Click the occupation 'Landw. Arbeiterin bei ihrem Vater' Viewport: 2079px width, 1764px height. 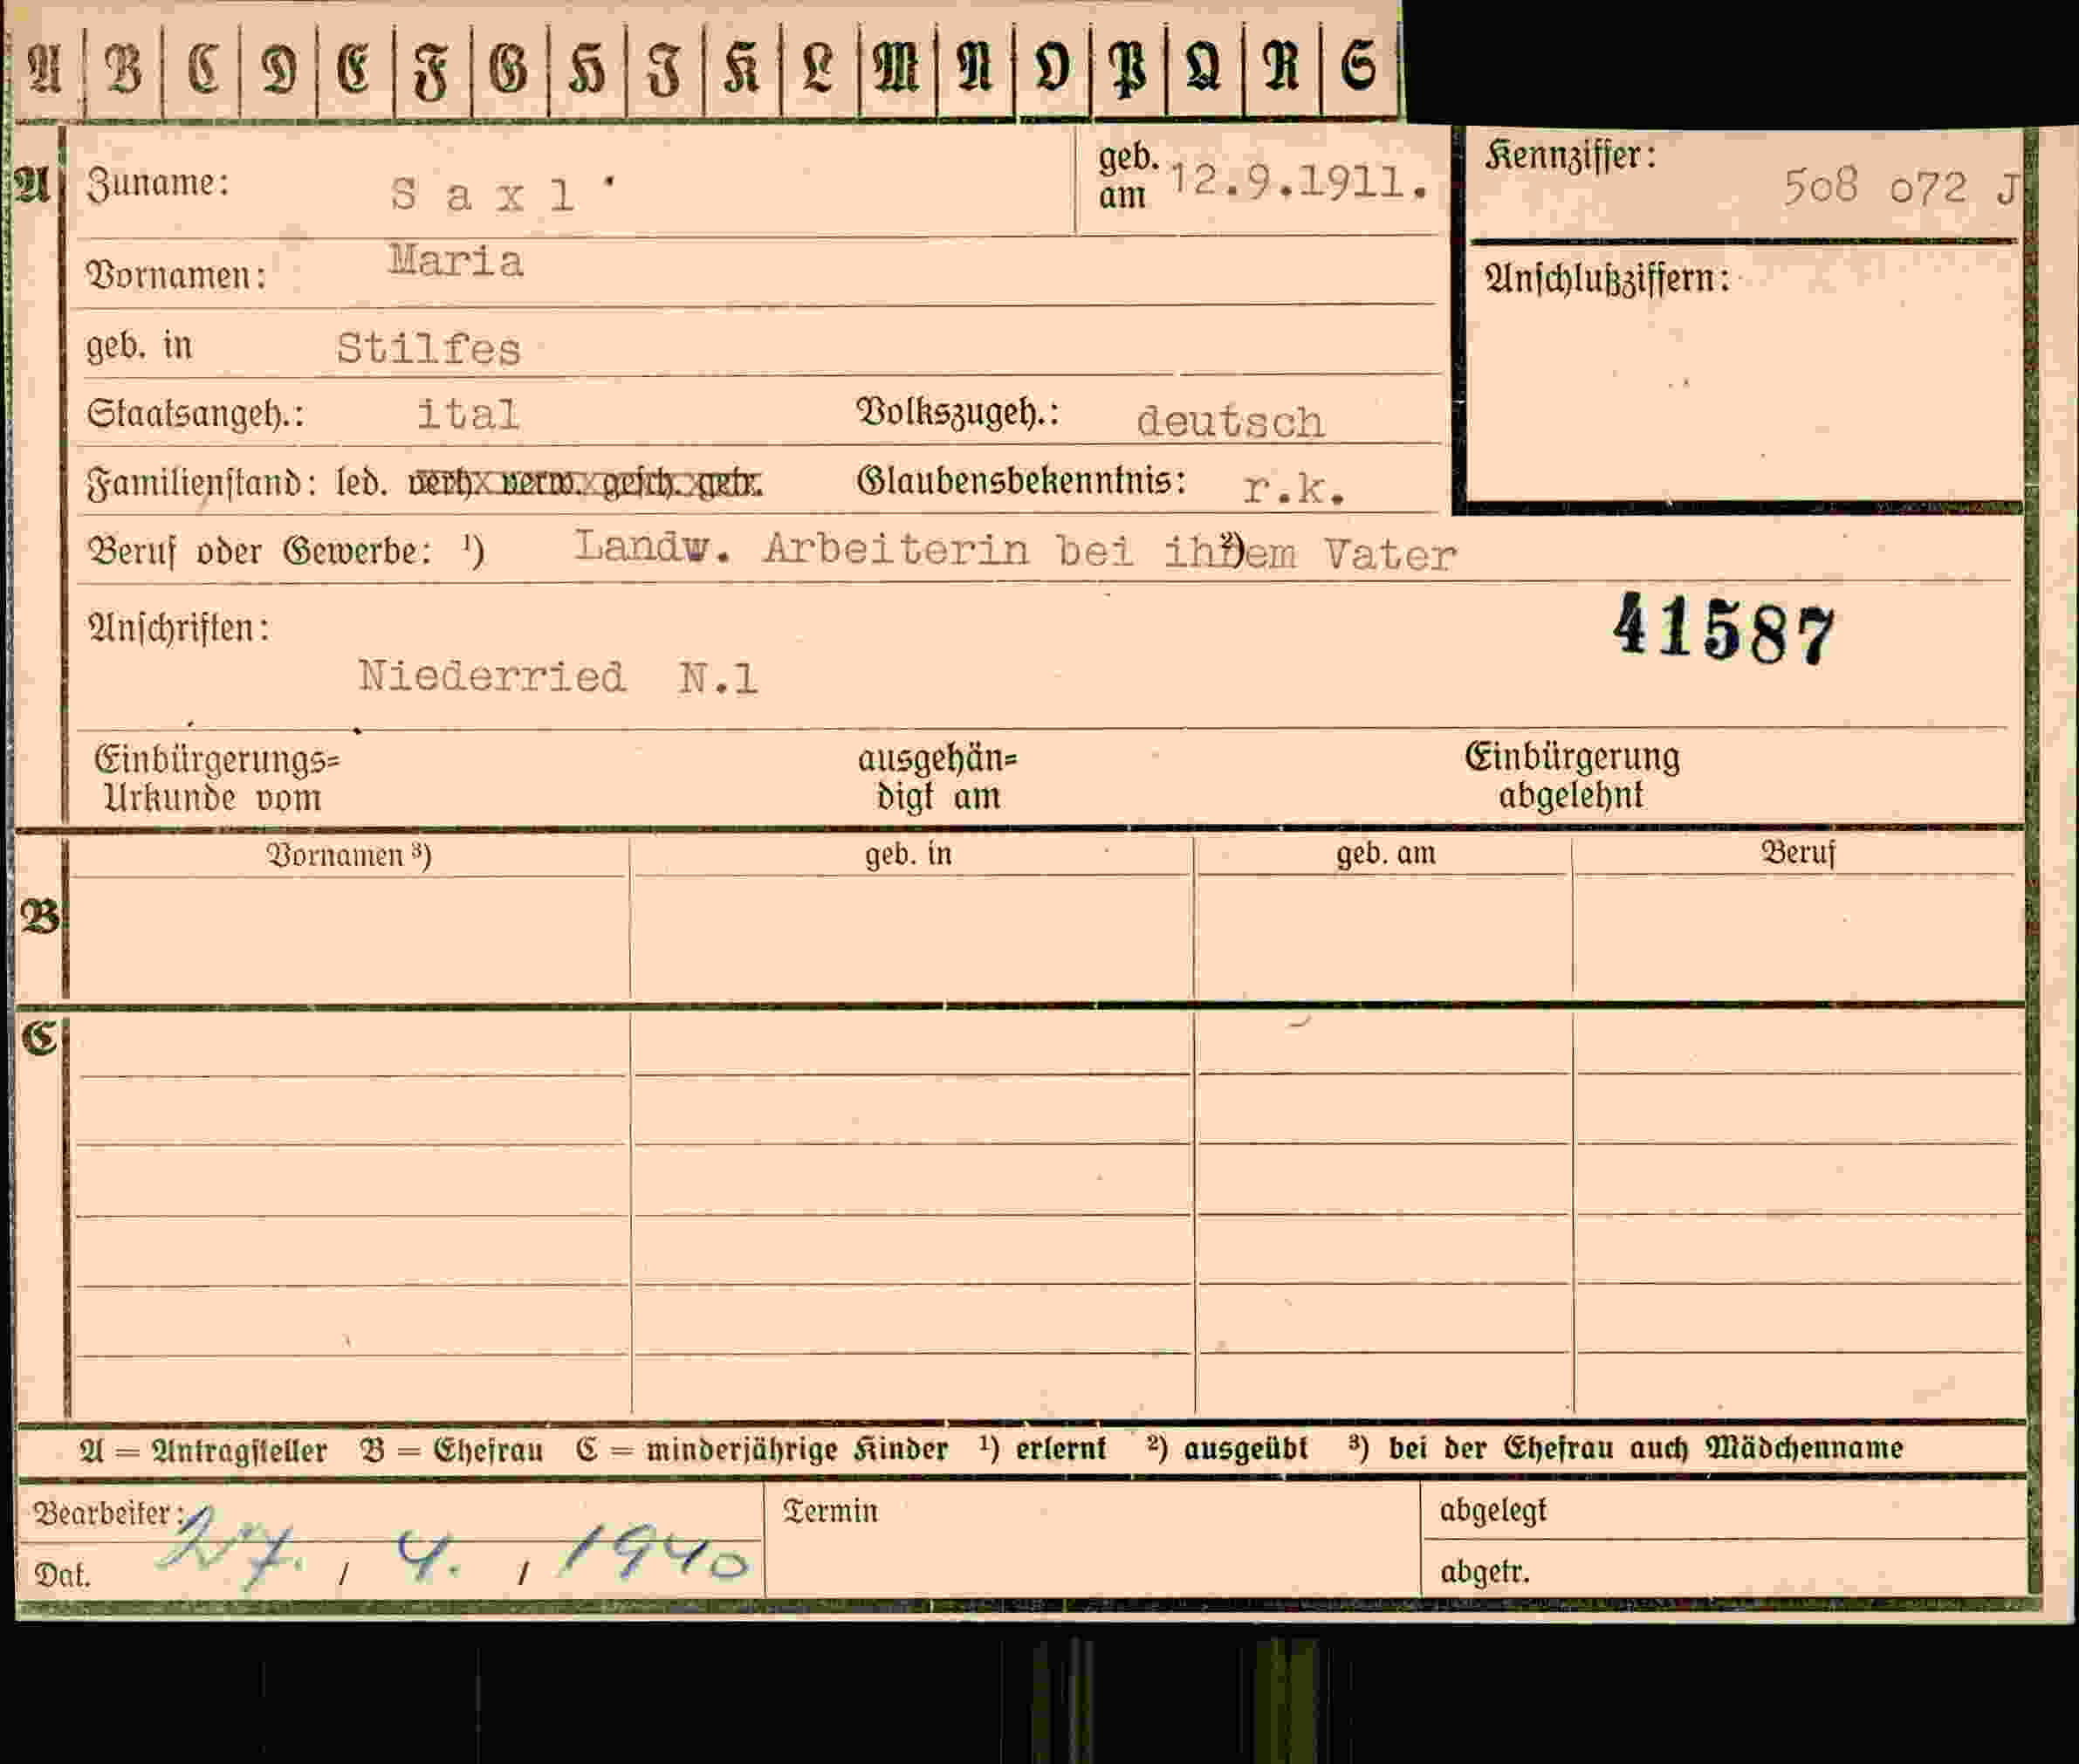1015,551
